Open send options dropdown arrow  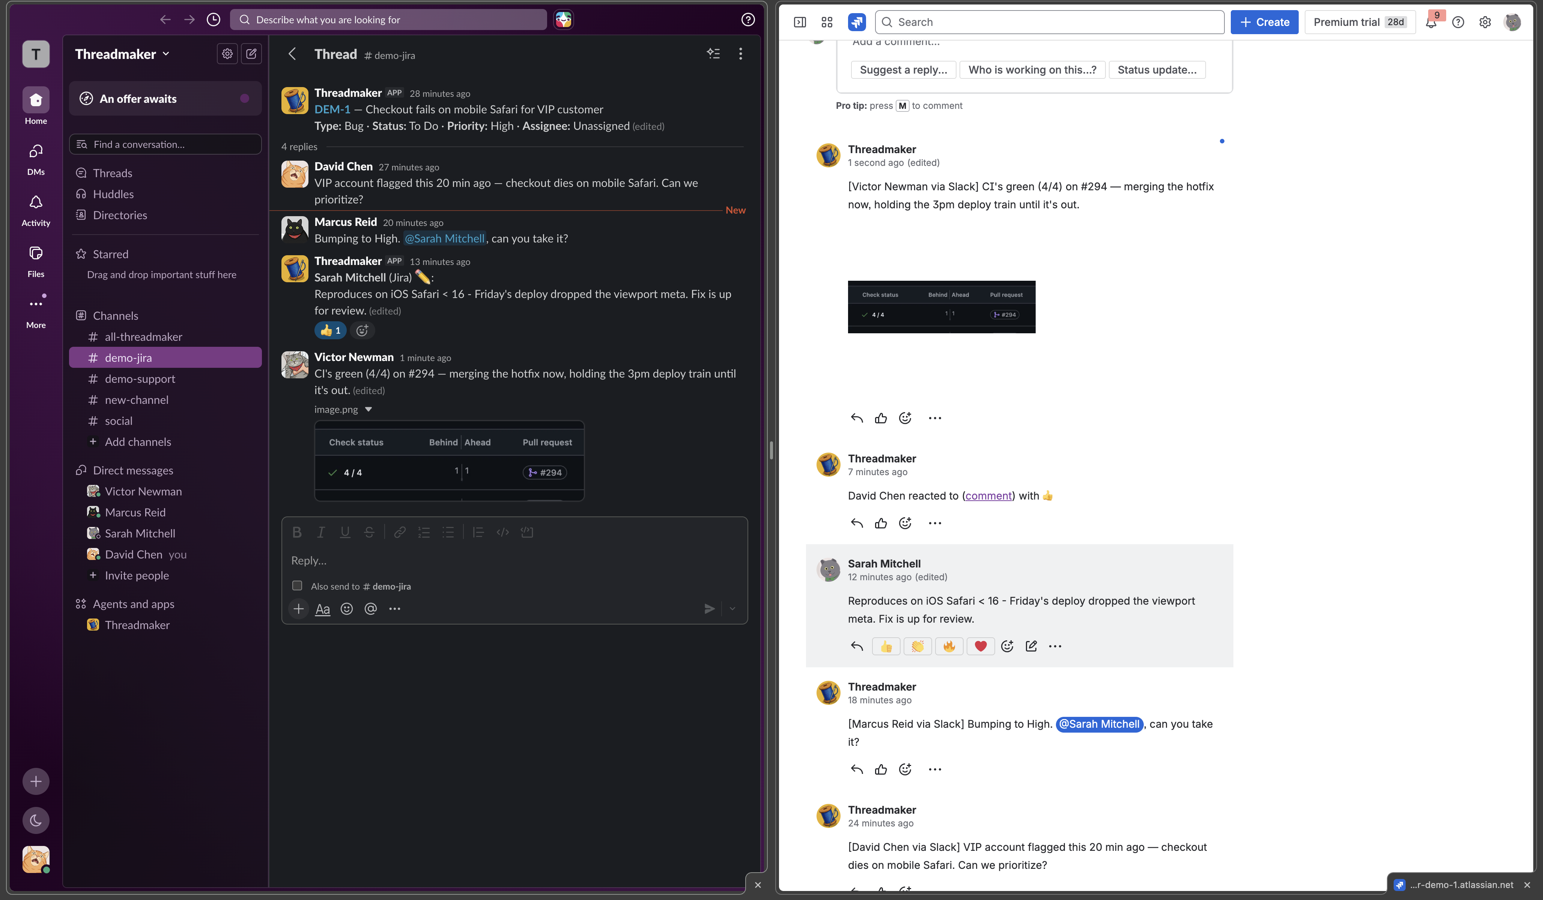(732, 608)
